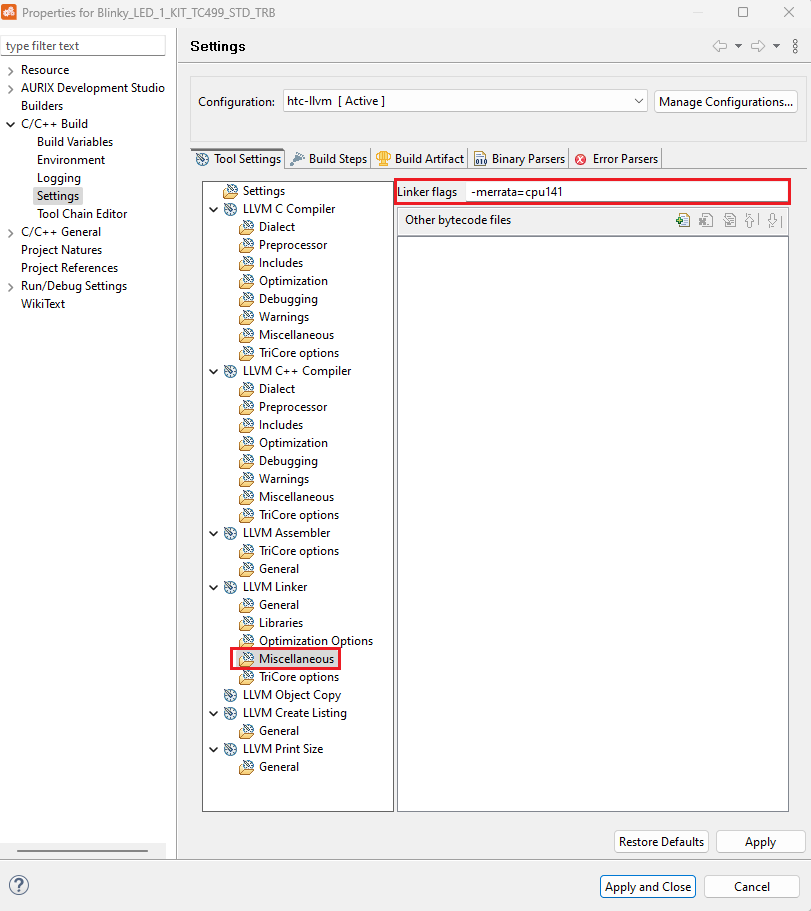This screenshot has height=911, width=811.
Task: Open the three-dot view menu icon
Action: (795, 46)
